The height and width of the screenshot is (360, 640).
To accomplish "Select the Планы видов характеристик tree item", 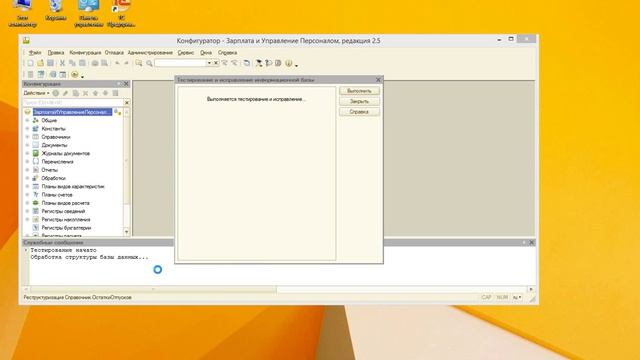I will (73, 187).
